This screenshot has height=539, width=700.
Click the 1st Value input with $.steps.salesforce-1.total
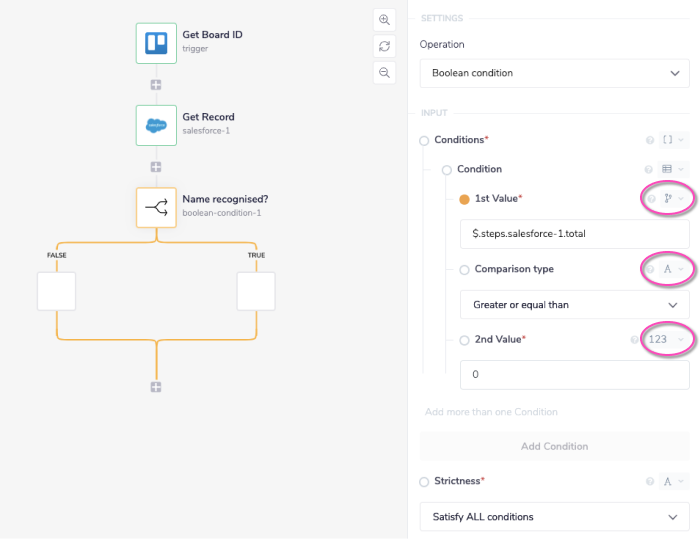574,233
